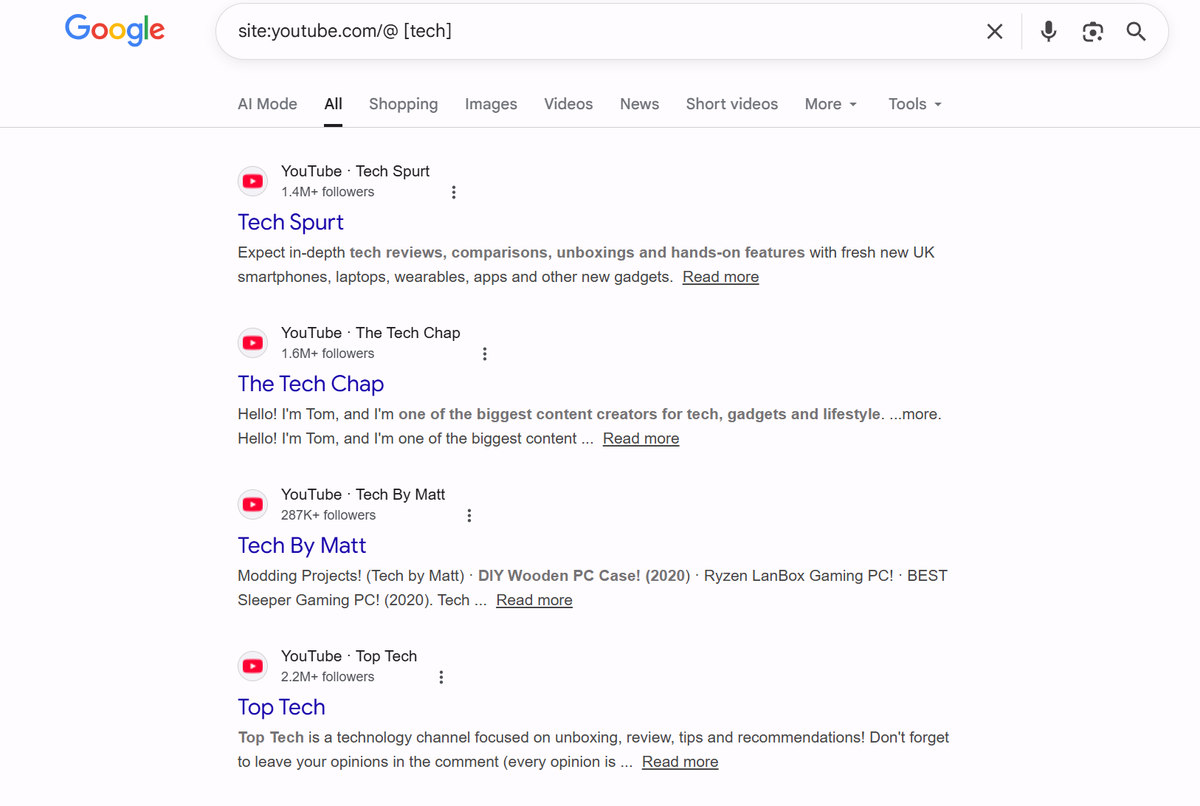Open three-dot menu for Tech Spurt result
Viewport: 1200px width, 806px height.
(x=454, y=192)
